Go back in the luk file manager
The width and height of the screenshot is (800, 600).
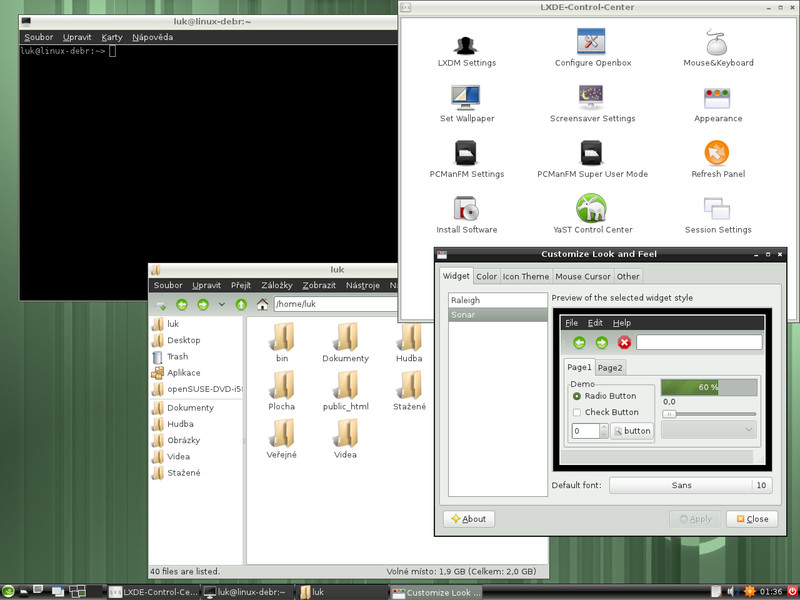[182, 305]
